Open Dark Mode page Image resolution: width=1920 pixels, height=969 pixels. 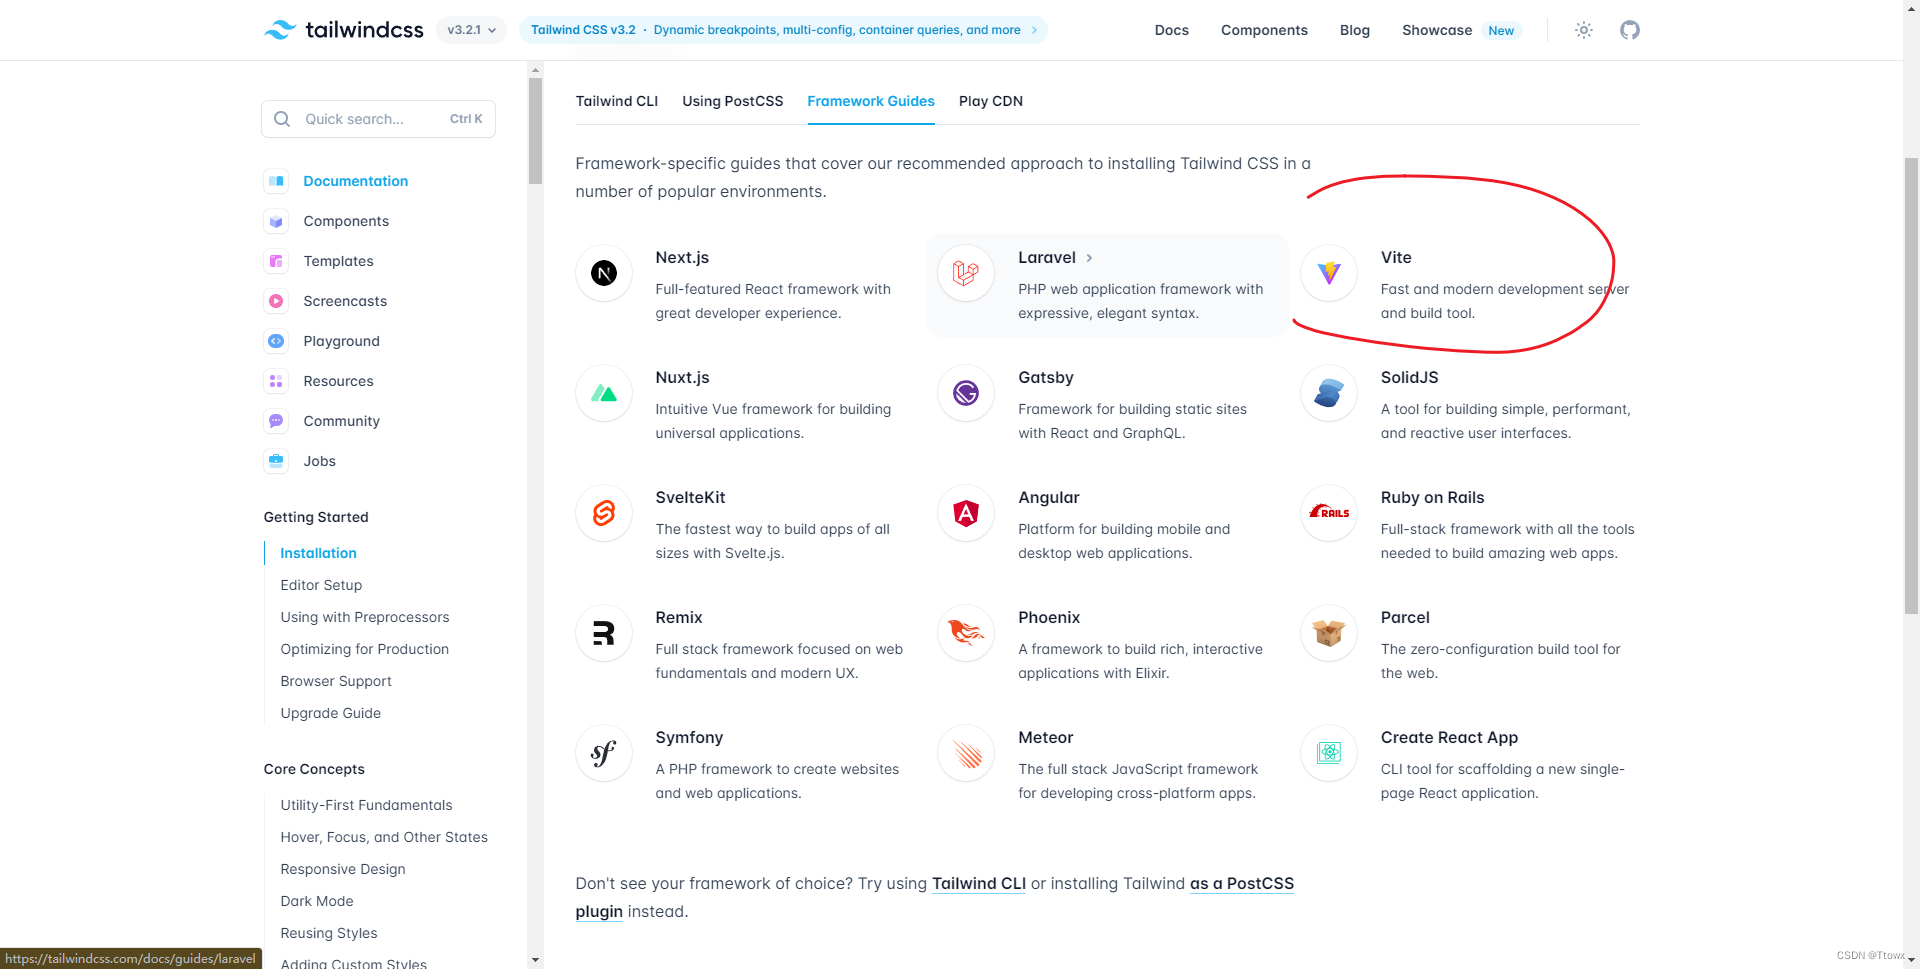click(x=317, y=901)
